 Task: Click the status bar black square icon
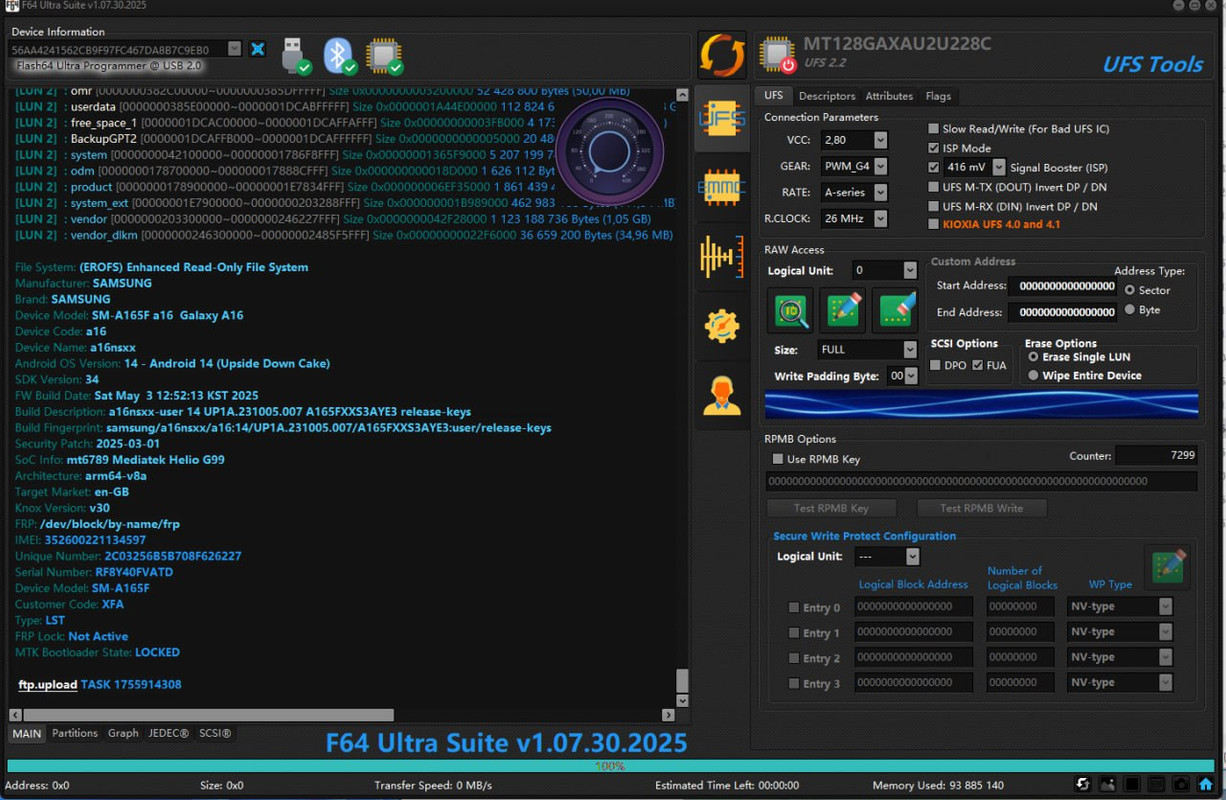click(1132, 785)
